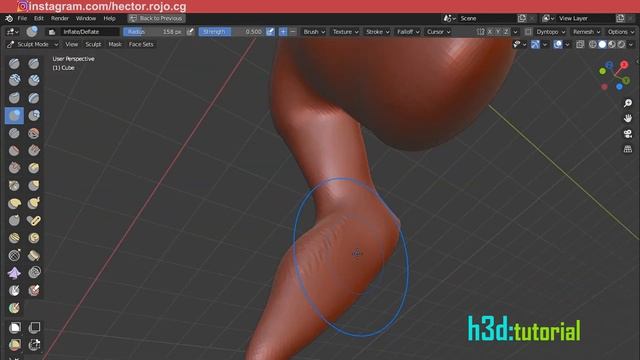640x360 pixels.
Task: Select the Flatten brush tool
Action: coord(14,151)
